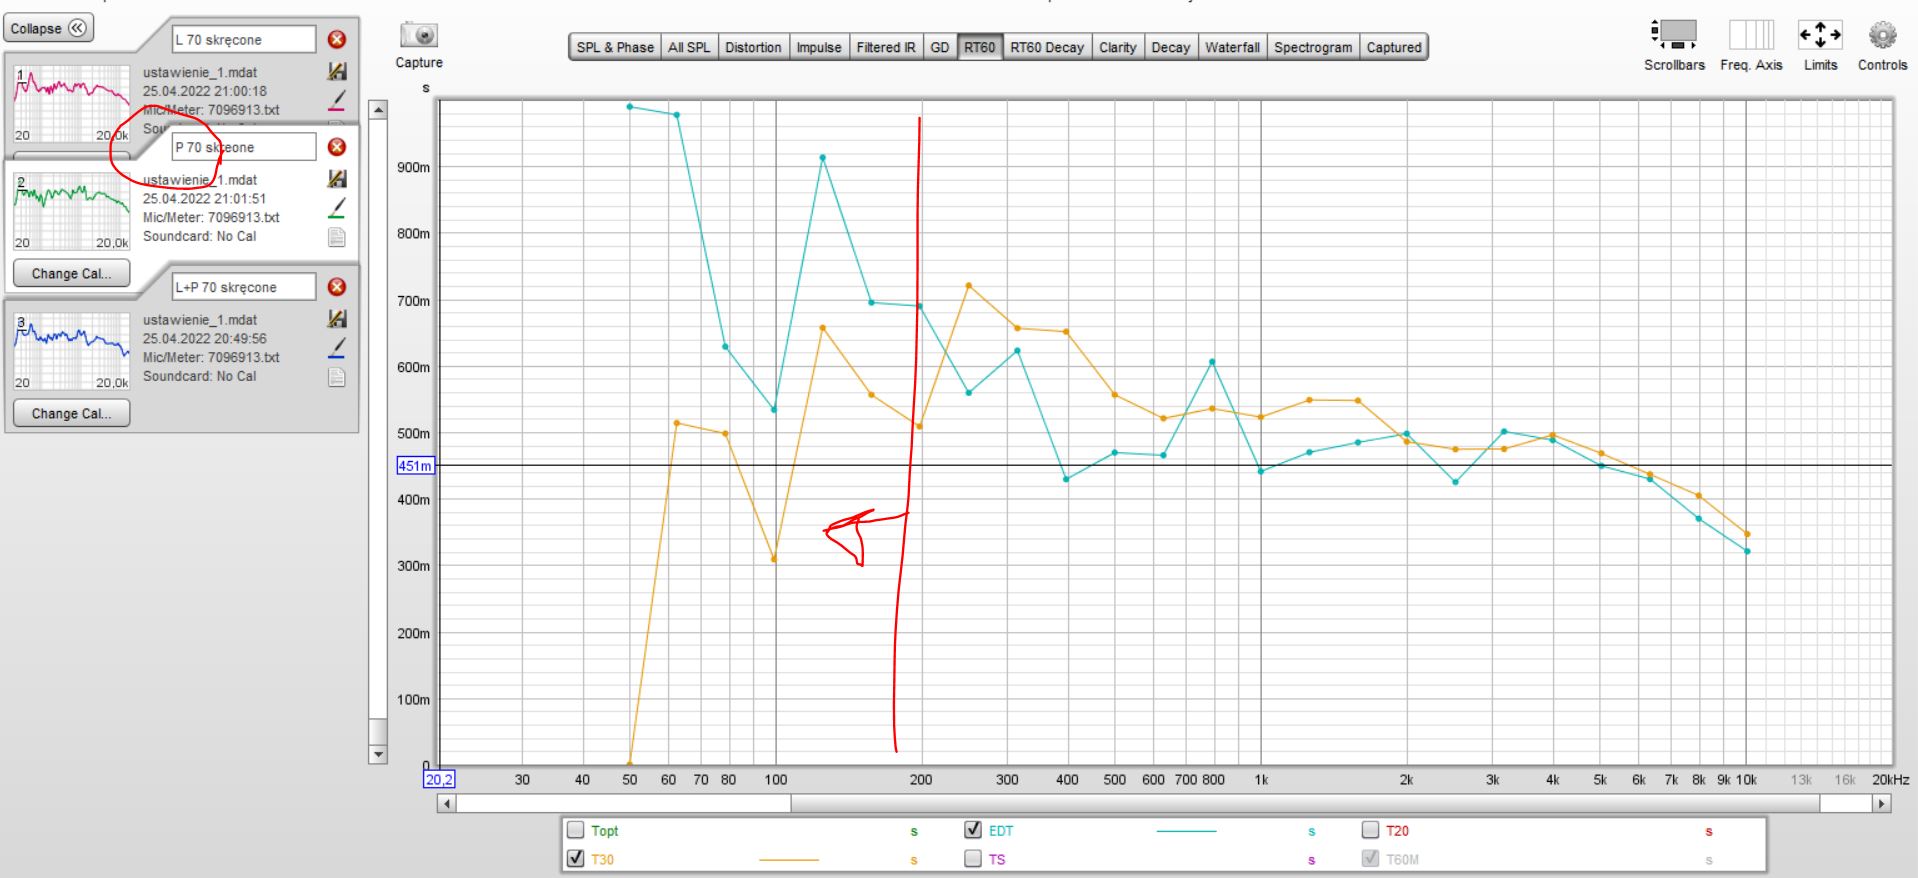
Task: Switch to SPL & Phase tab
Action: pyautogui.click(x=615, y=47)
